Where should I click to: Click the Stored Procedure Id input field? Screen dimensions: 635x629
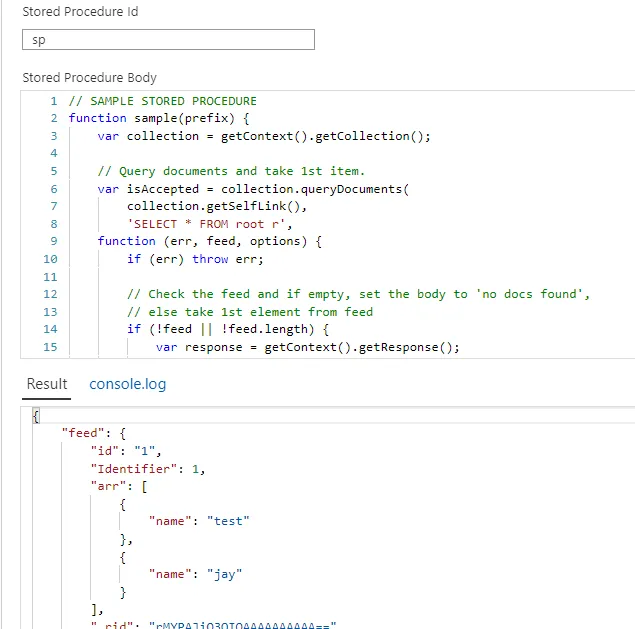(168, 40)
